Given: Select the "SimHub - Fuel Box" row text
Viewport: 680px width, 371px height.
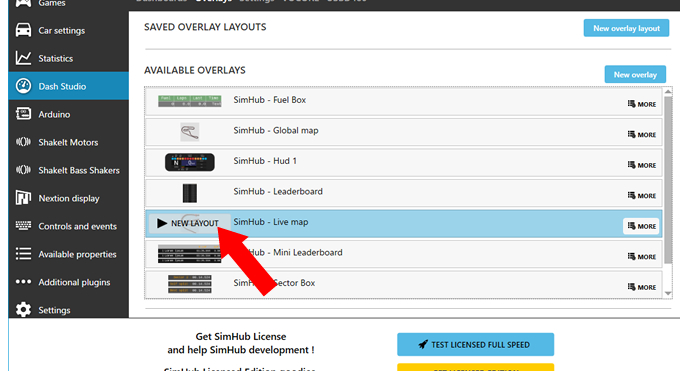Looking at the screenshot, I should [x=269, y=100].
